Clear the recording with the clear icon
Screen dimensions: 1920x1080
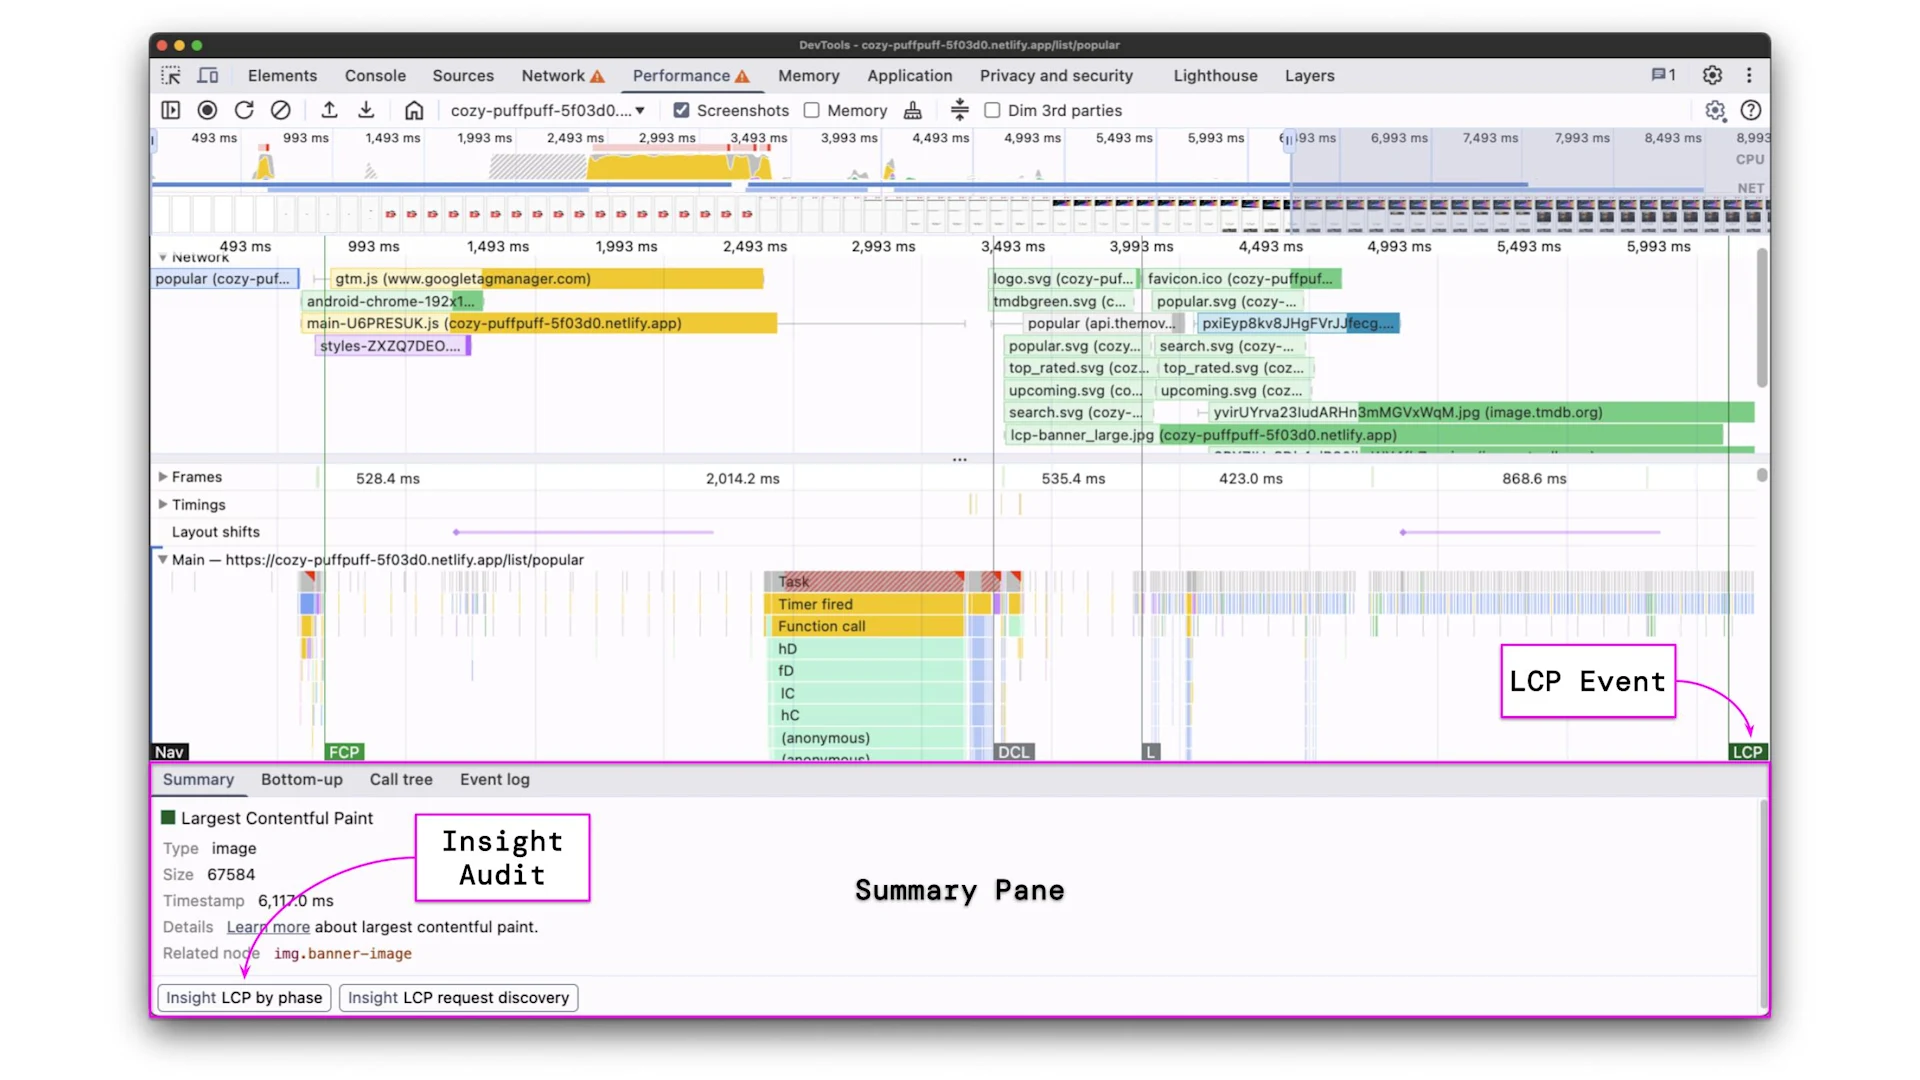point(281,110)
